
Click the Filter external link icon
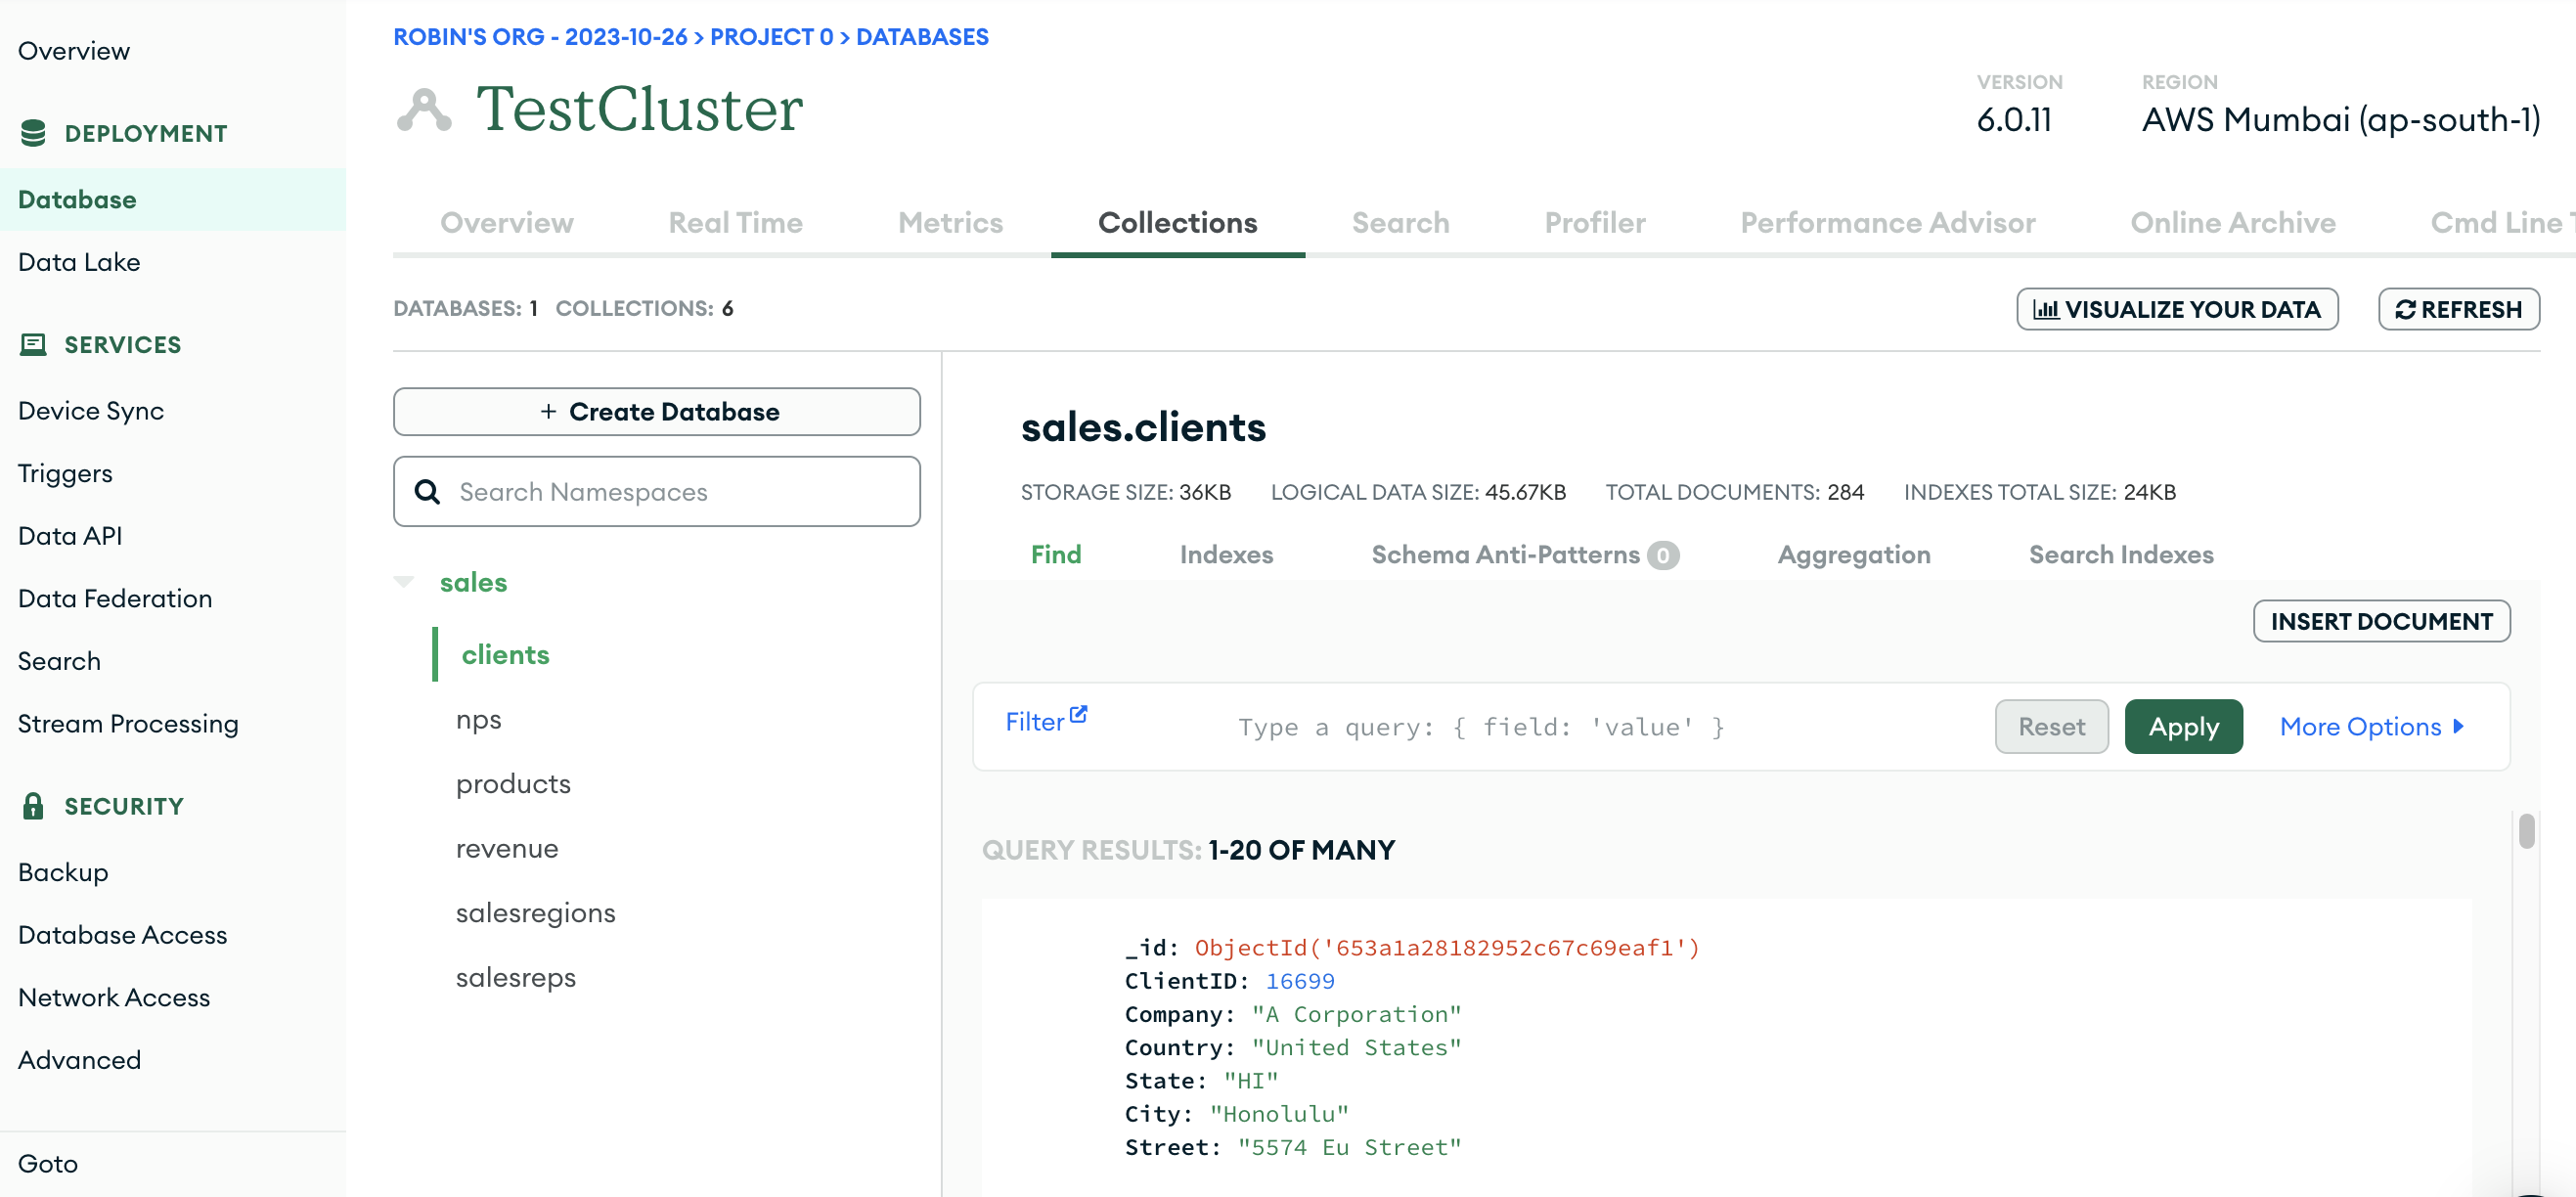[x=1078, y=715]
